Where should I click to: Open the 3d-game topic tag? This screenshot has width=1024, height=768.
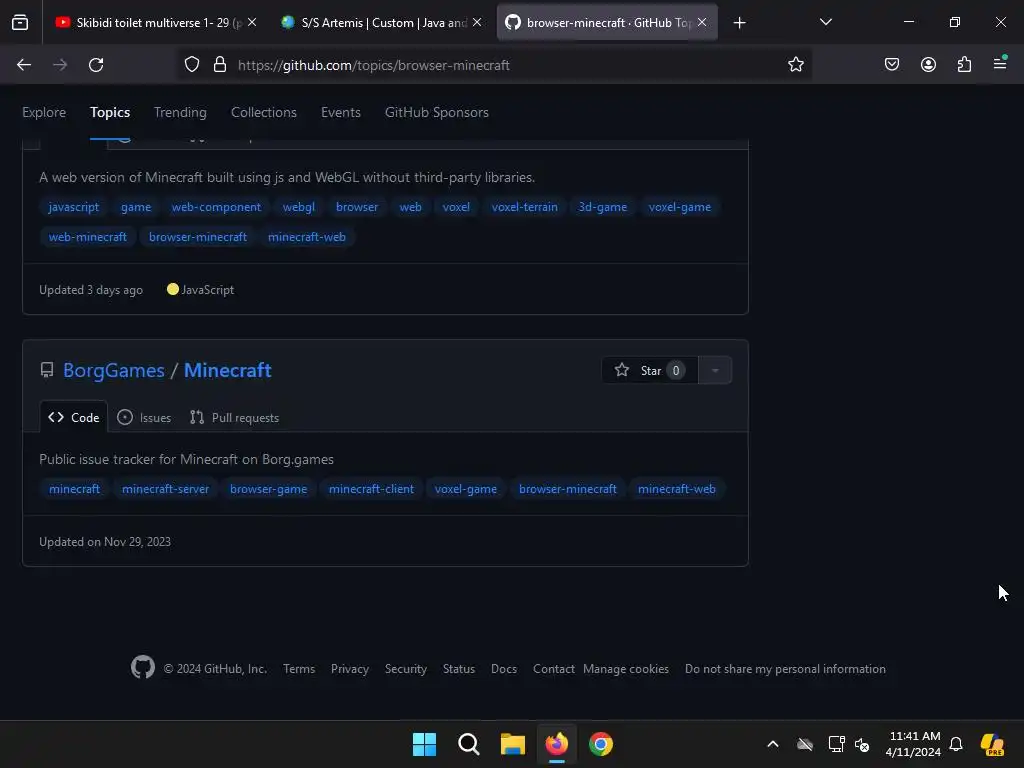click(x=603, y=207)
